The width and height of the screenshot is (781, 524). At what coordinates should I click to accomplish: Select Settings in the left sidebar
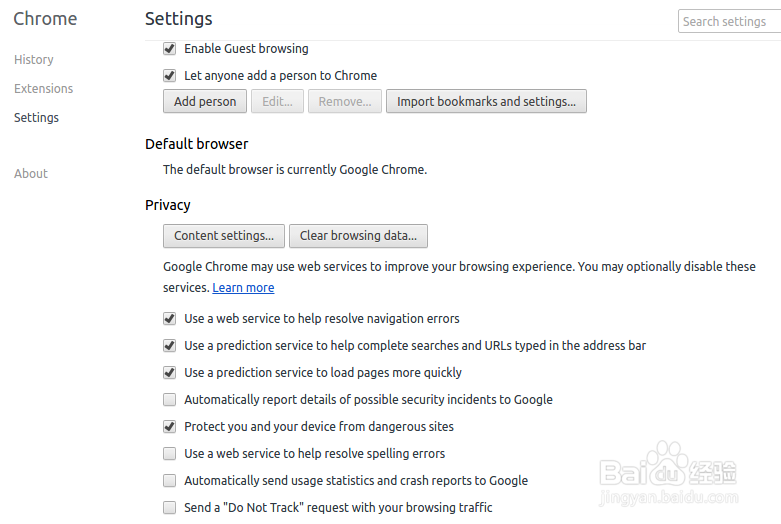point(36,117)
